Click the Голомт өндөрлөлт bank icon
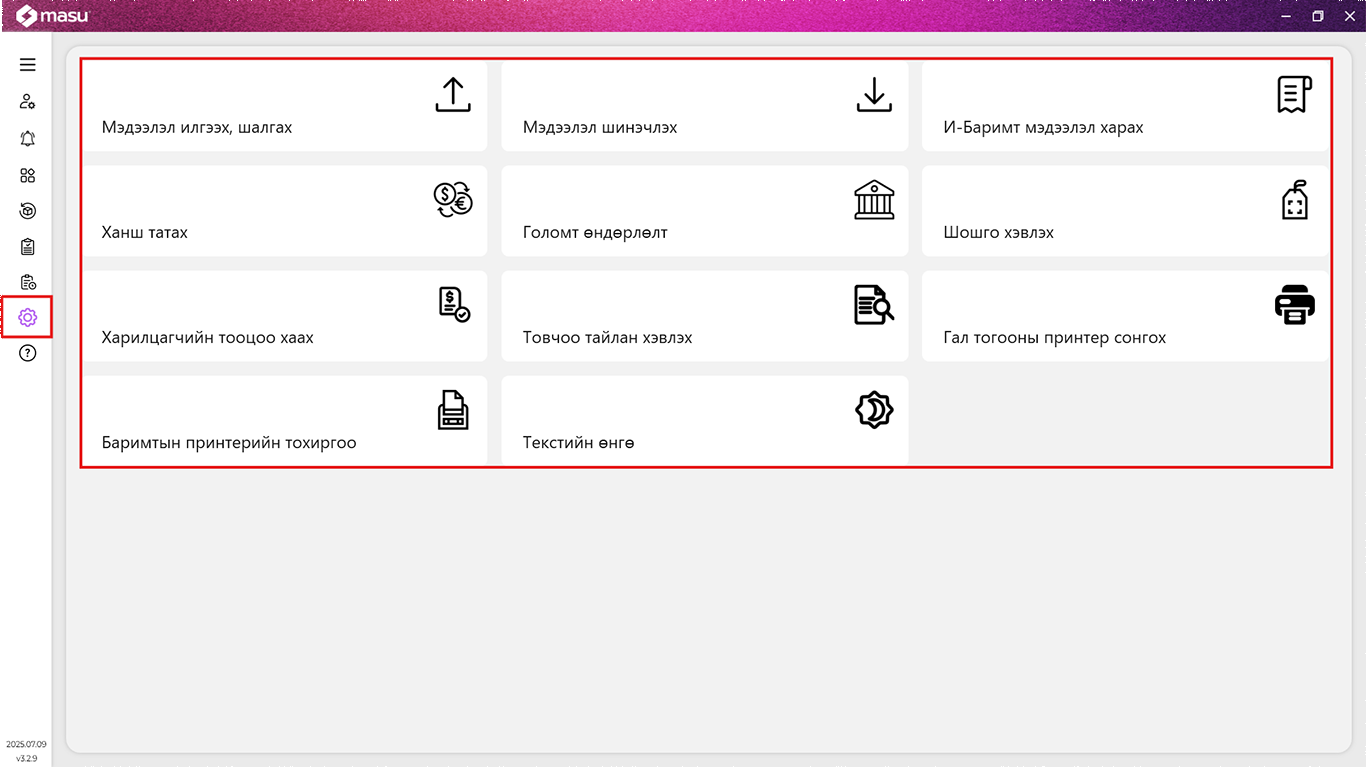Screen dimensions: 1366x767 tap(874, 200)
